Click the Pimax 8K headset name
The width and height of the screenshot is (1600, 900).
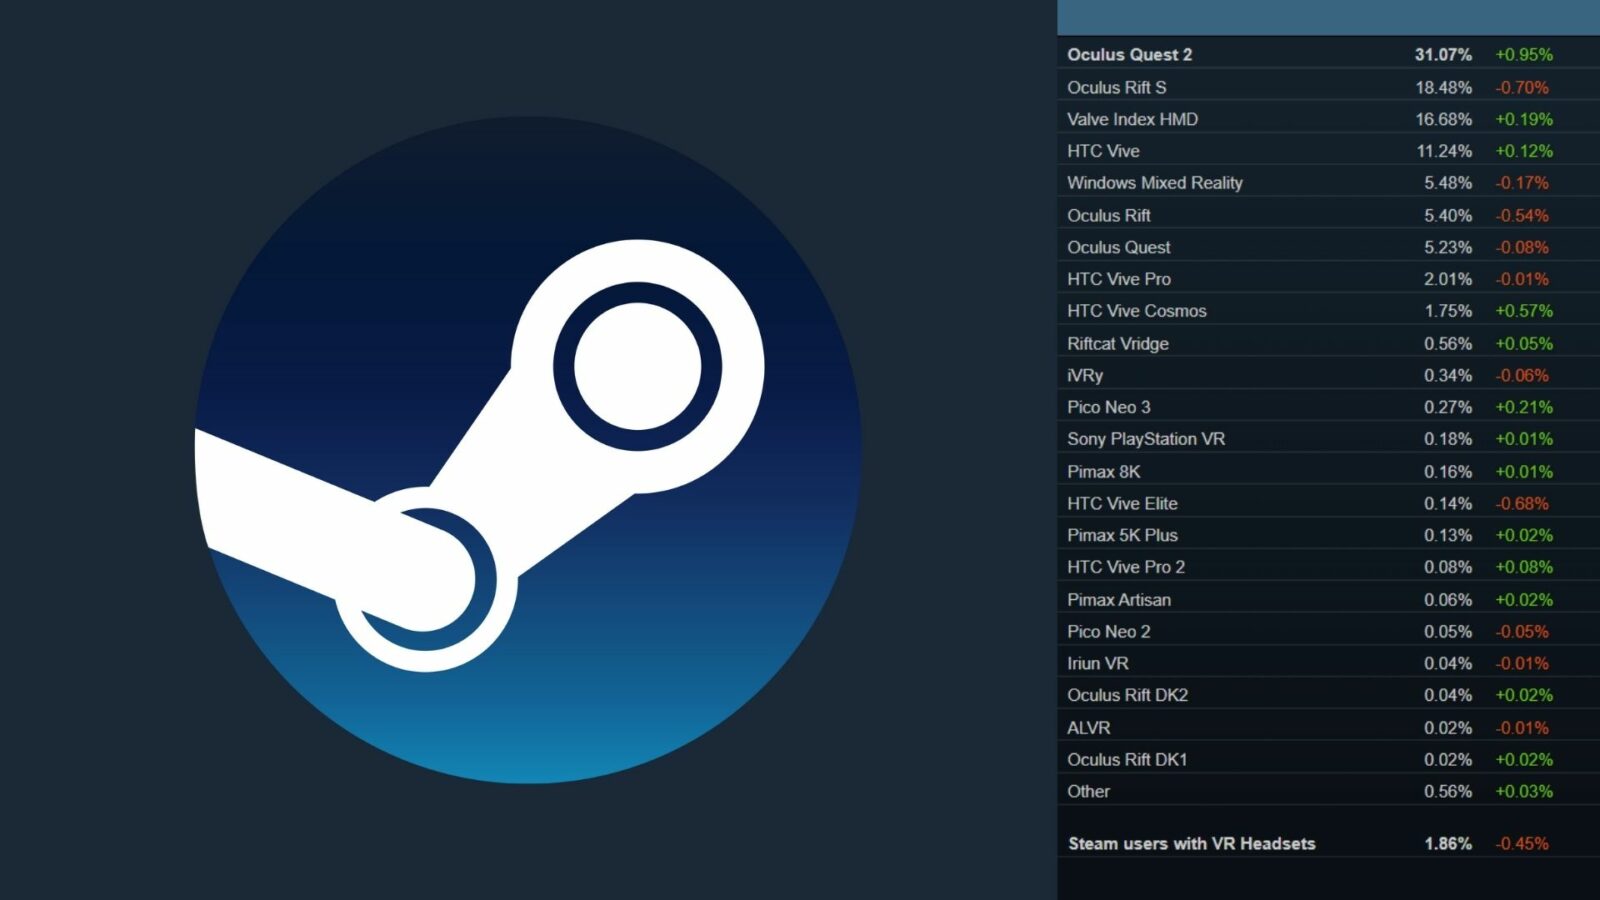point(1103,471)
